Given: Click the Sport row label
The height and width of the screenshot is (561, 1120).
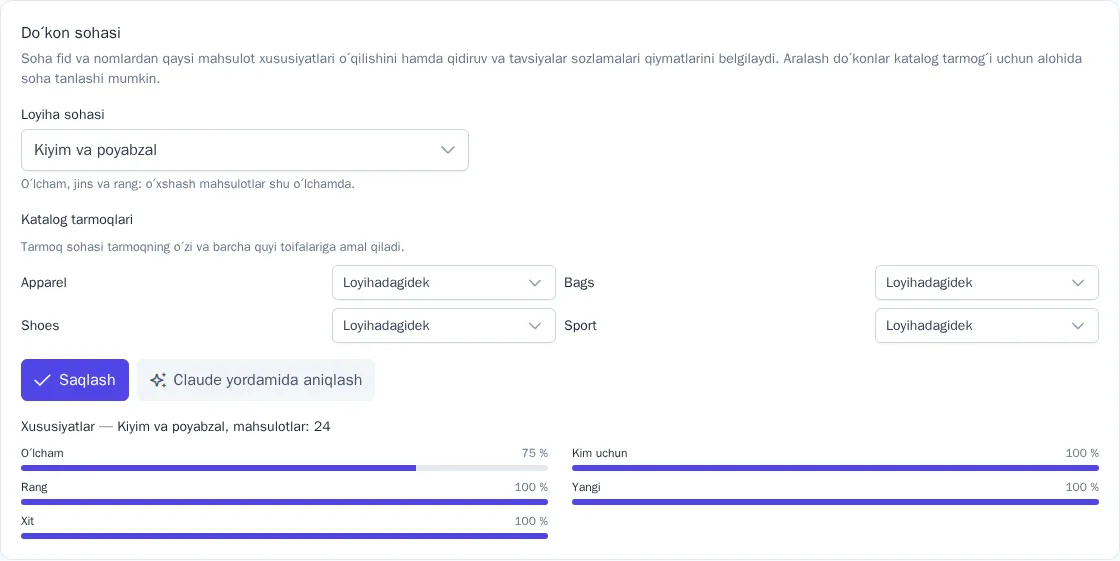Looking at the screenshot, I should point(581,325).
